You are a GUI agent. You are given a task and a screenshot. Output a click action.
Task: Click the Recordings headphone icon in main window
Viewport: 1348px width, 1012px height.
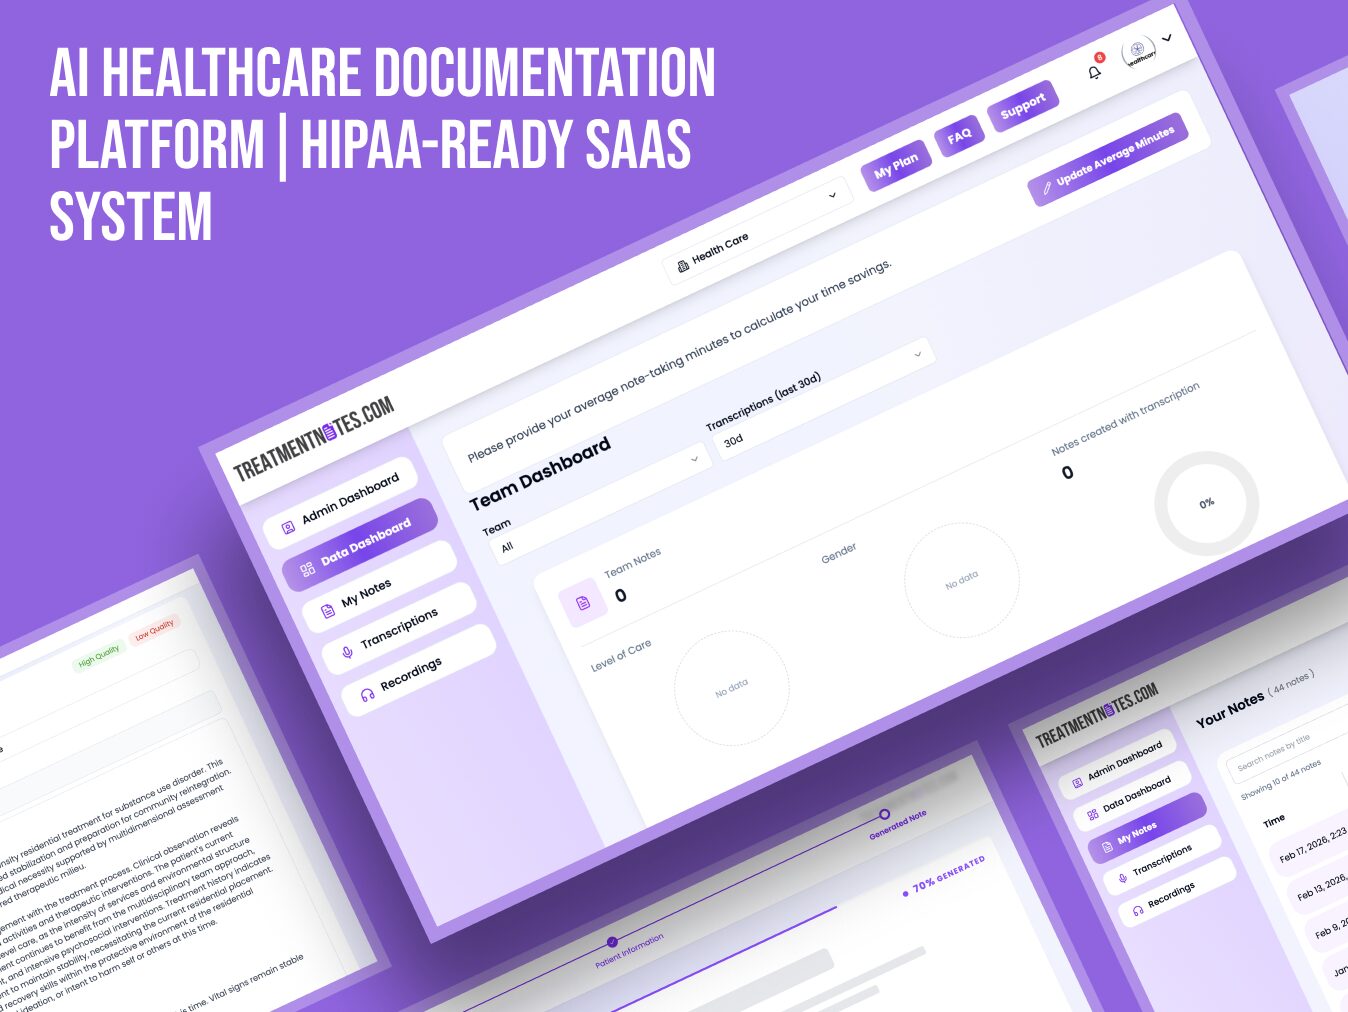[x=367, y=693]
